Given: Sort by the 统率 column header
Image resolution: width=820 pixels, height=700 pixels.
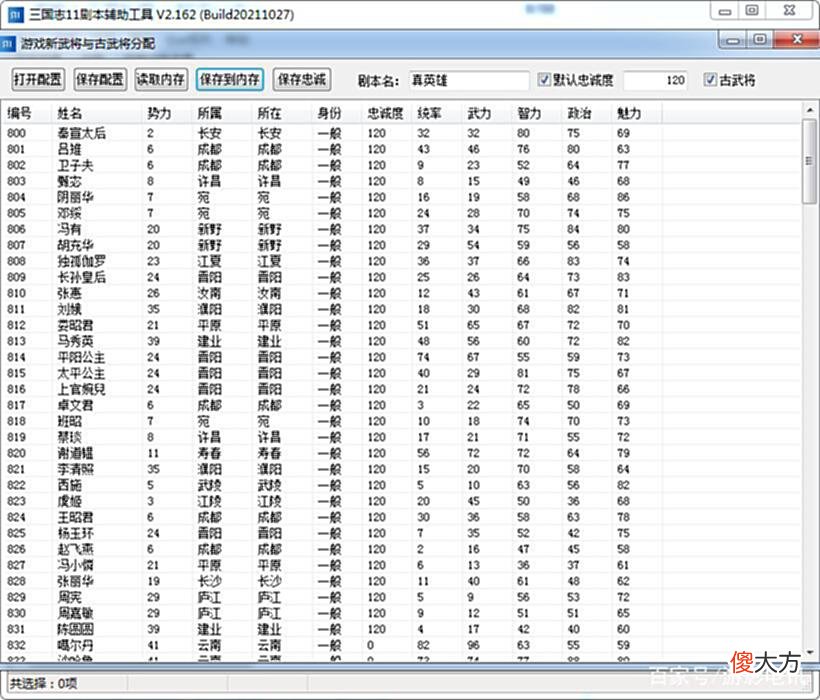Looking at the screenshot, I should point(438,113).
